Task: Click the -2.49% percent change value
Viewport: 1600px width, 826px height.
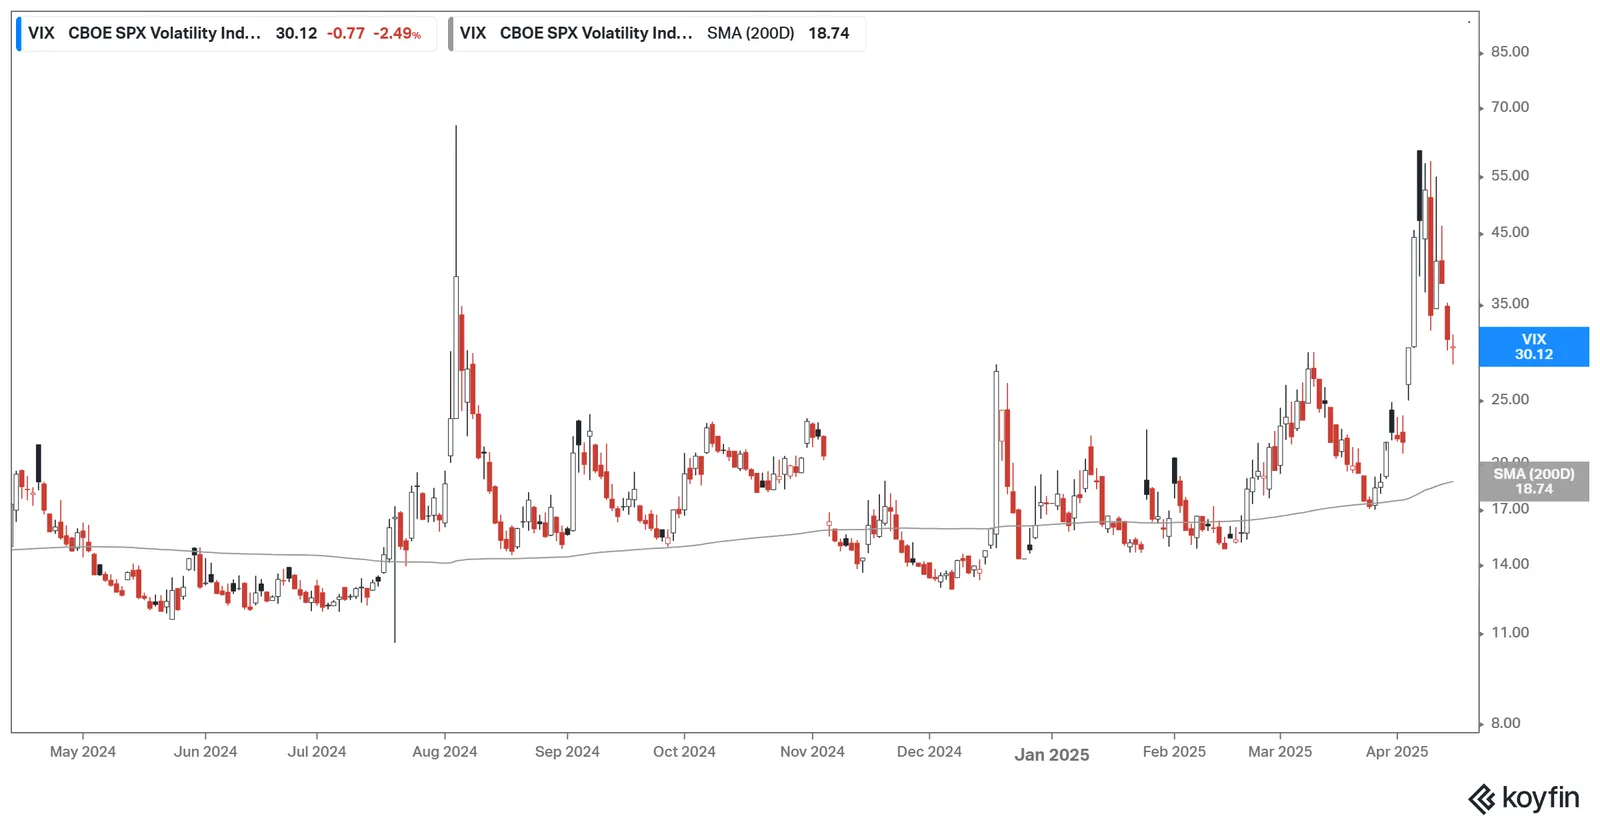Action: click(x=397, y=33)
